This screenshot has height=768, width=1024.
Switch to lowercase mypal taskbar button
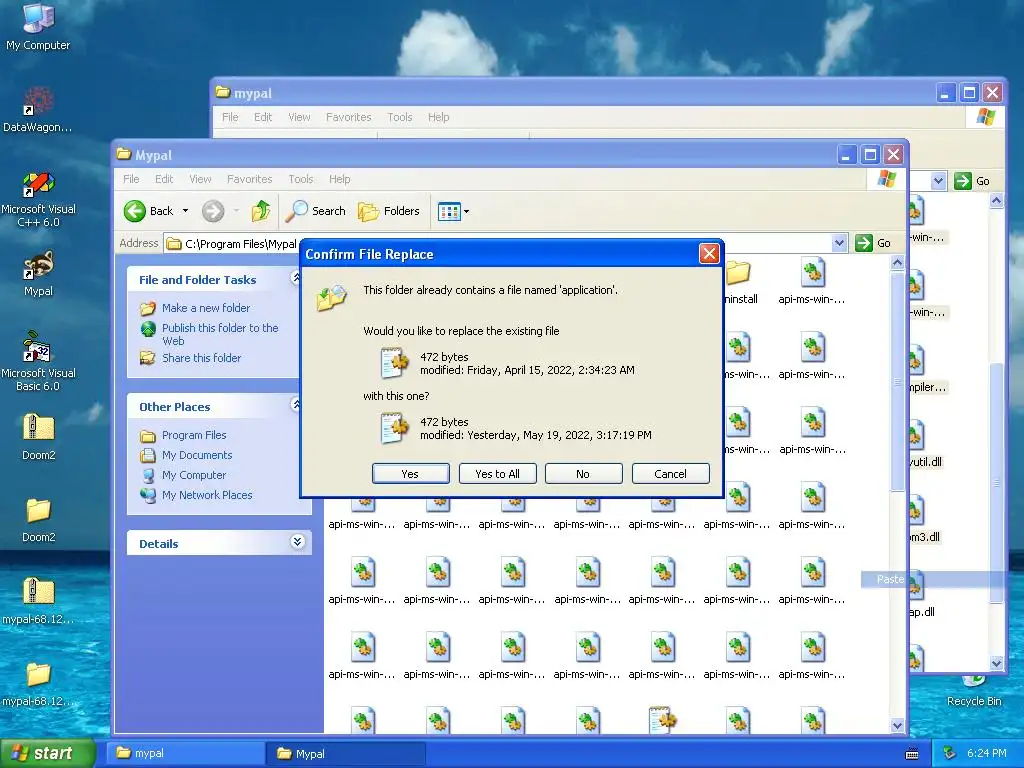click(185, 753)
